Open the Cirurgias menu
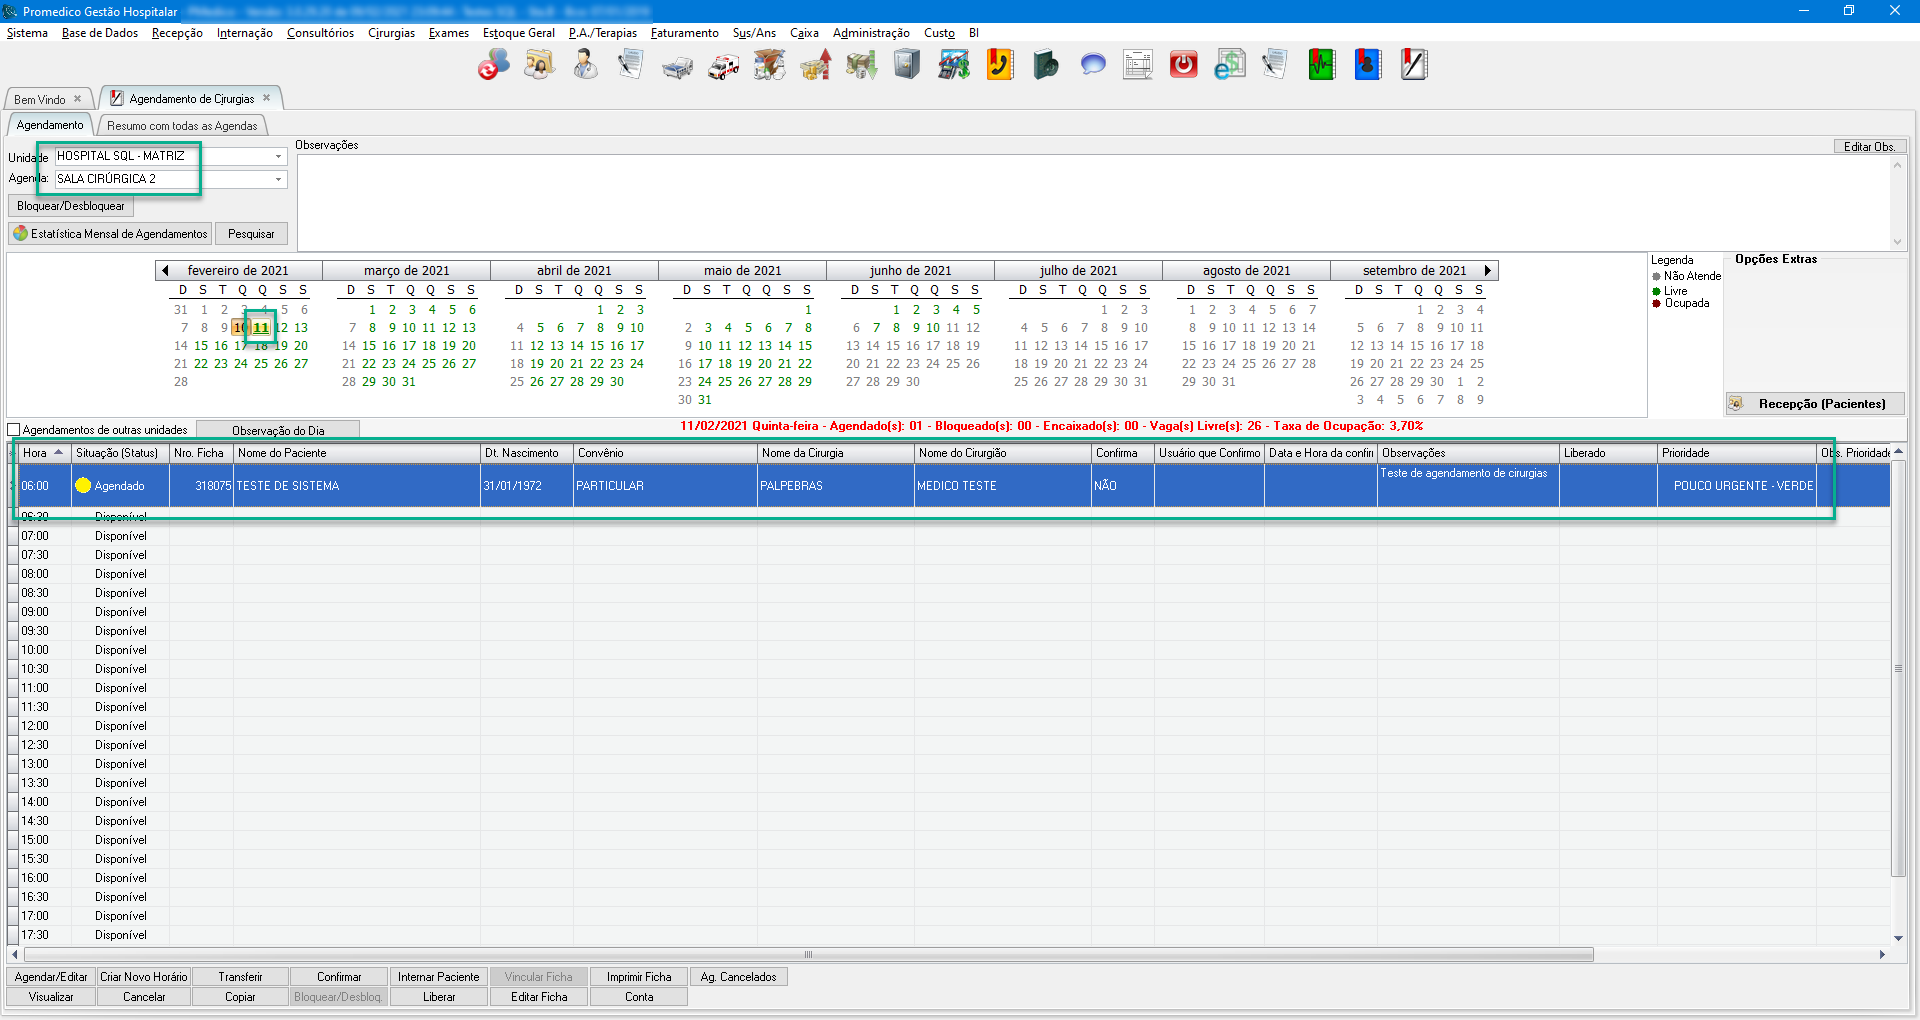Image resolution: width=1920 pixels, height=1020 pixels. [391, 33]
